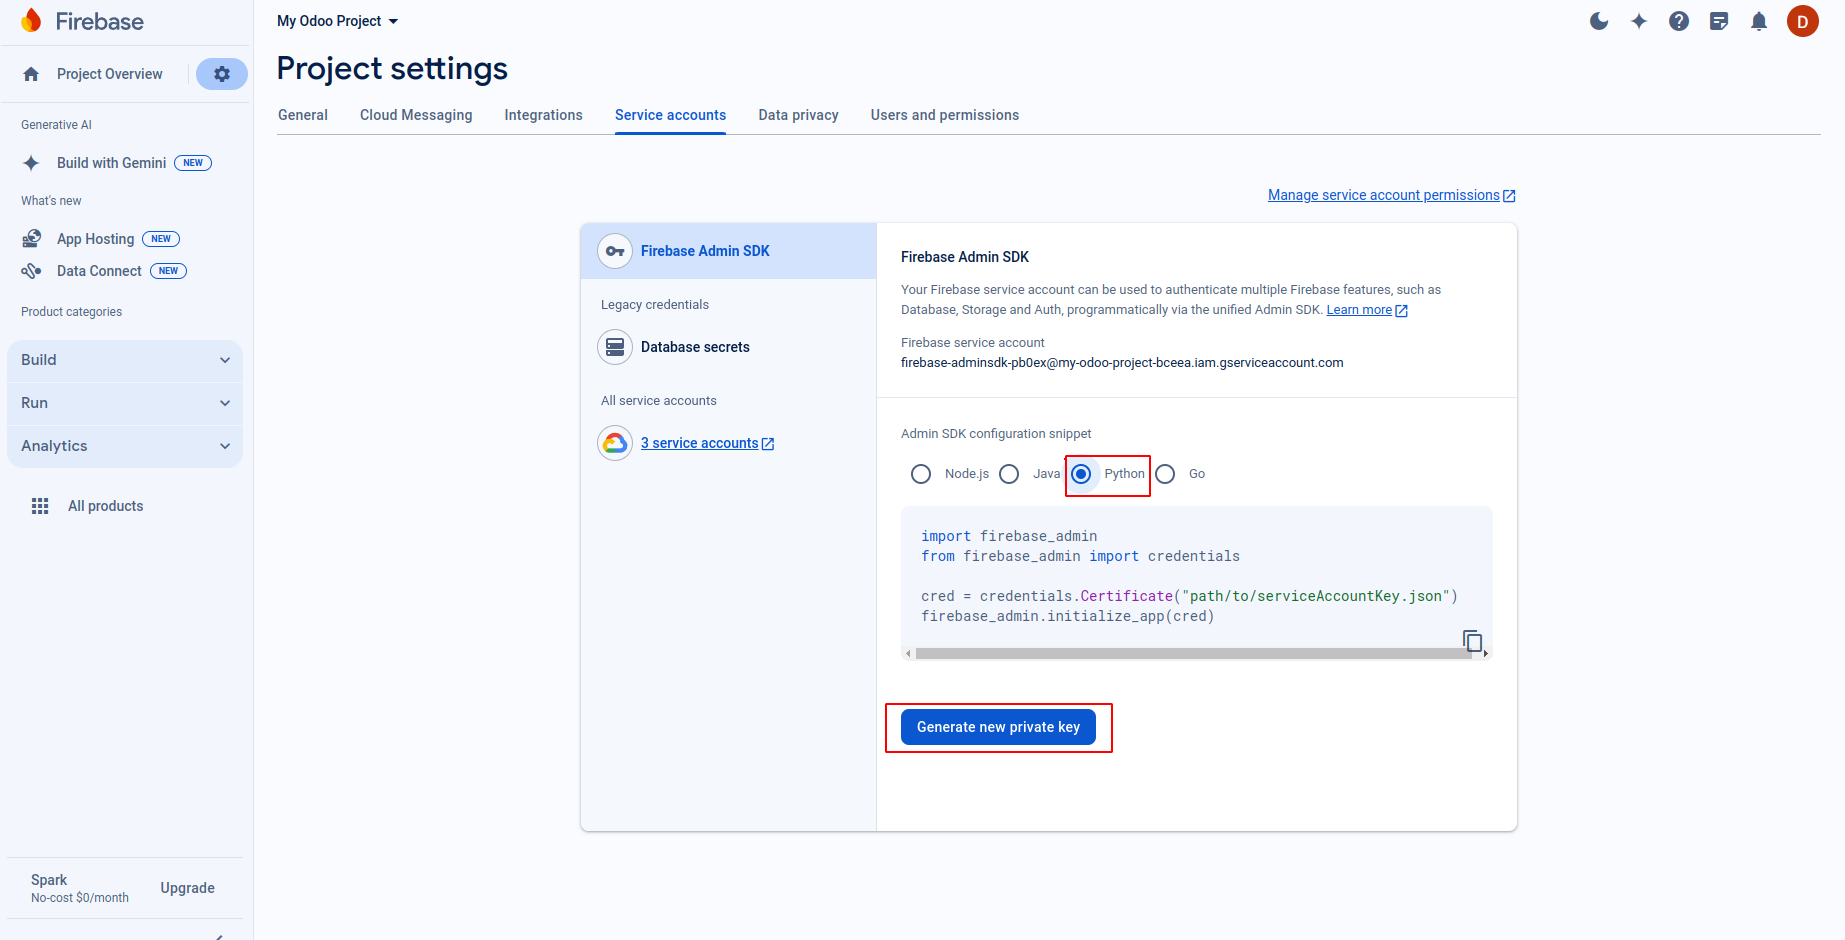Viewport: 1845px width, 940px height.
Task: Copy the code snippet with the copy icon
Action: (1472, 640)
